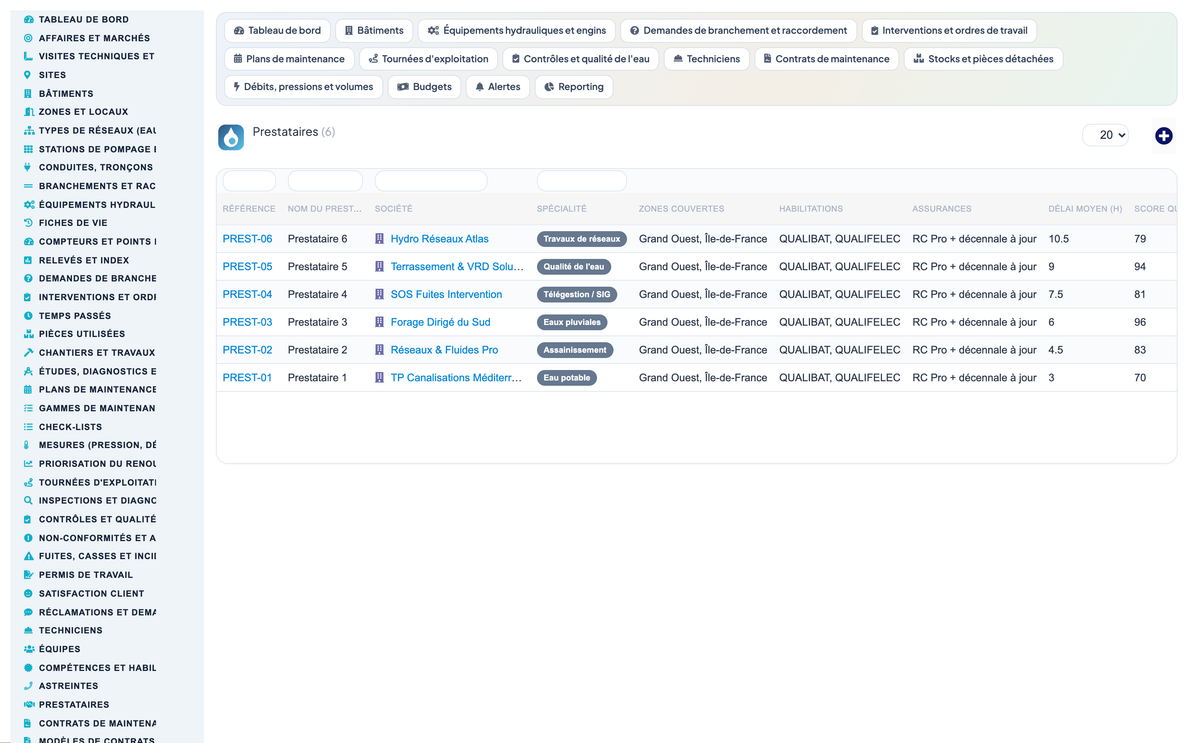The image size is (1200, 743).
Task: Click the Société column filter field
Action: pyautogui.click(x=431, y=181)
